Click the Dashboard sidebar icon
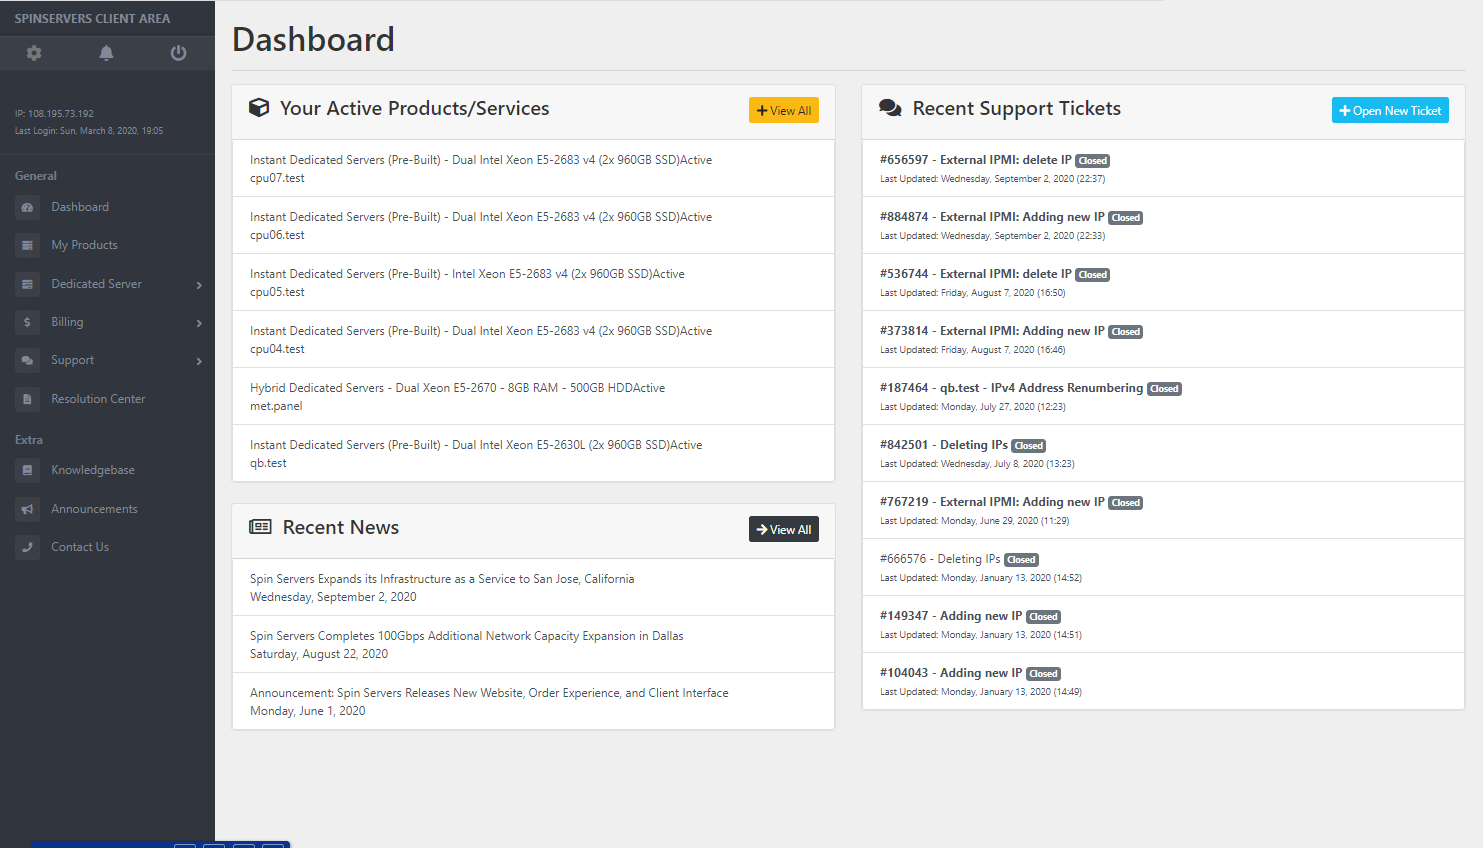 28,207
